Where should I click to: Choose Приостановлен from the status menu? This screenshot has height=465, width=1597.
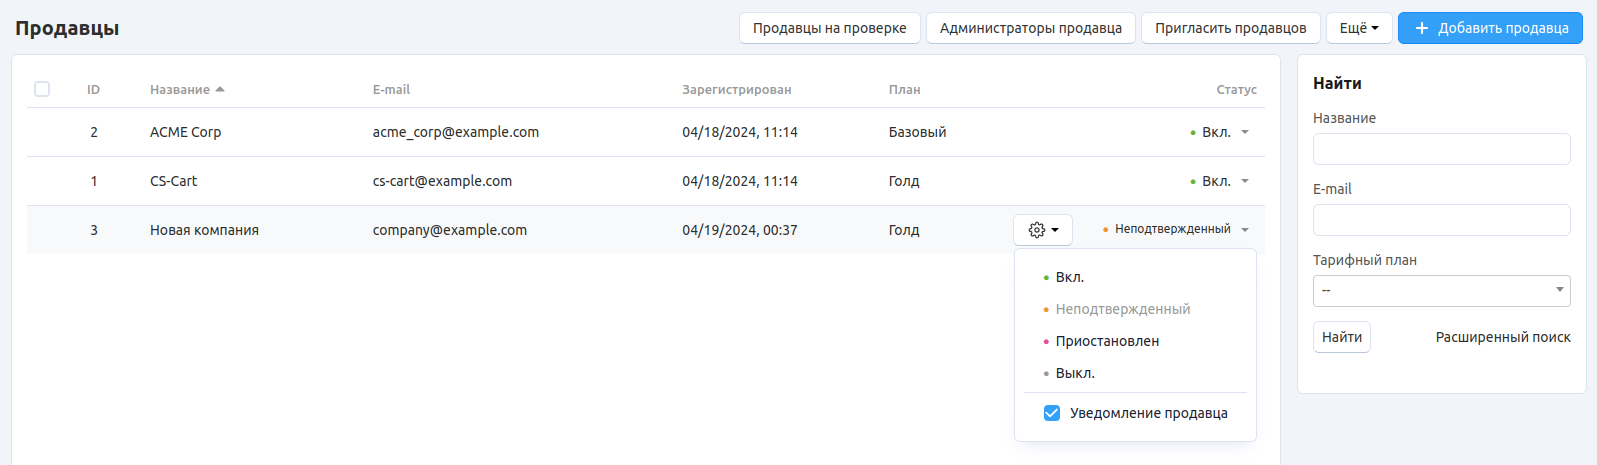point(1107,341)
